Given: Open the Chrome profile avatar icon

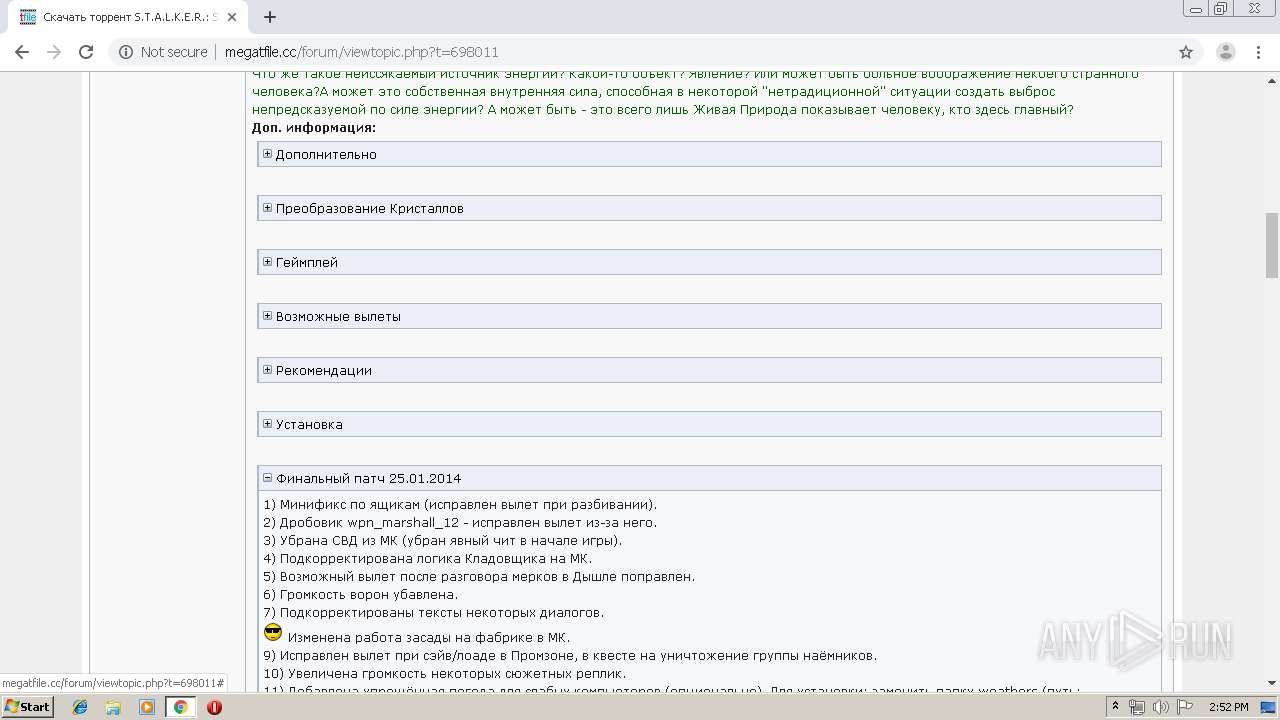Looking at the screenshot, I should point(1225,52).
